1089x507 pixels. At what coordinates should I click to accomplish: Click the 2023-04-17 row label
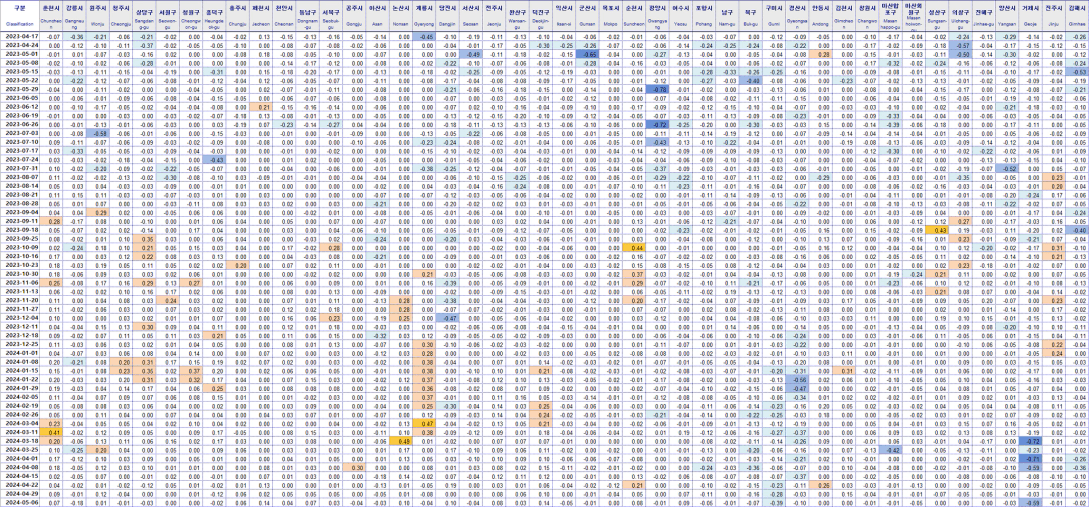(19, 36)
